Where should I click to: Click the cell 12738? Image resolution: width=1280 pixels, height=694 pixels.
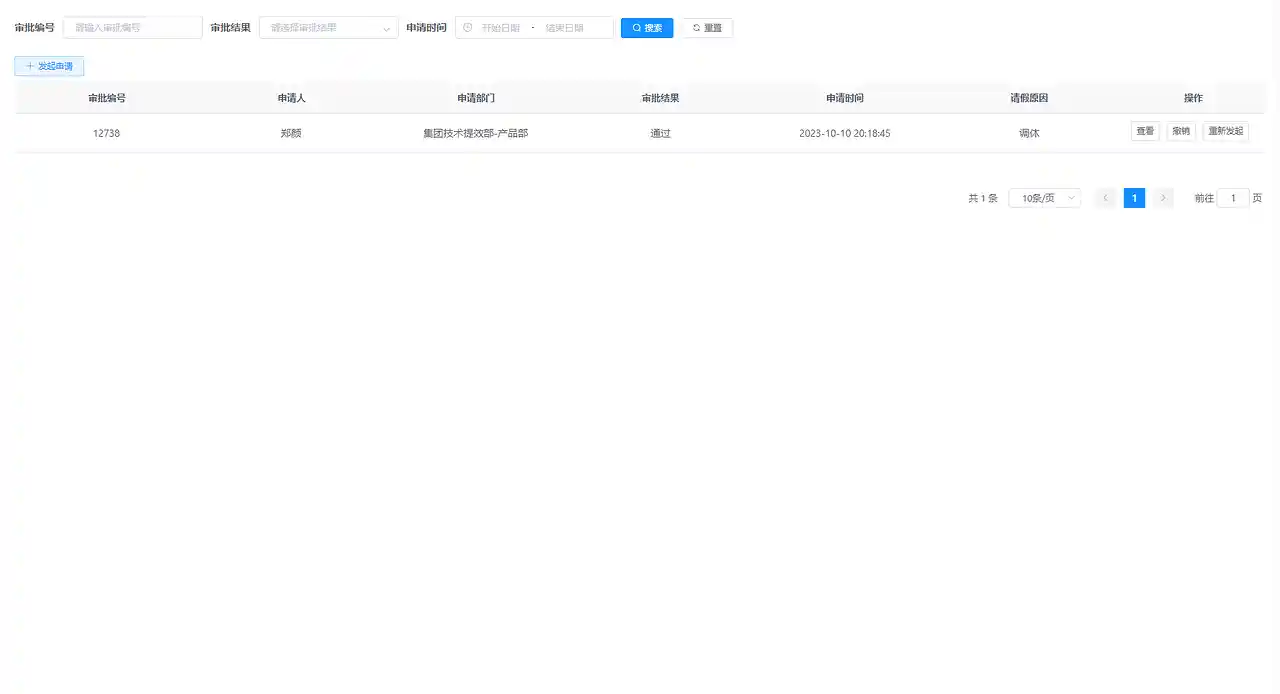coord(106,133)
